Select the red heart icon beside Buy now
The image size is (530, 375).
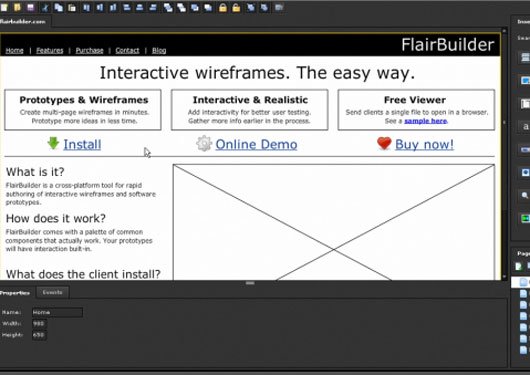384,143
